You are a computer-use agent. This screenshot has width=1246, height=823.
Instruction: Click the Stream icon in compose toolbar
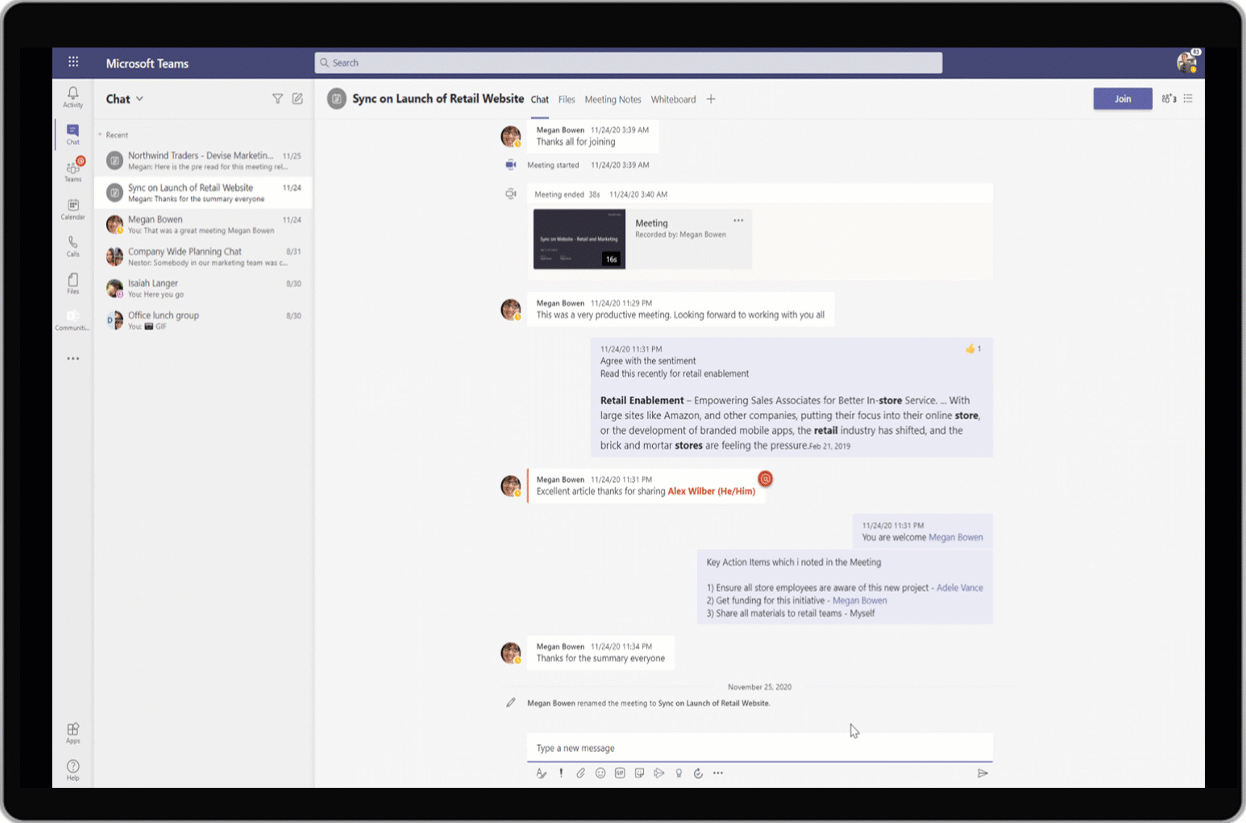pyautogui.click(x=659, y=773)
